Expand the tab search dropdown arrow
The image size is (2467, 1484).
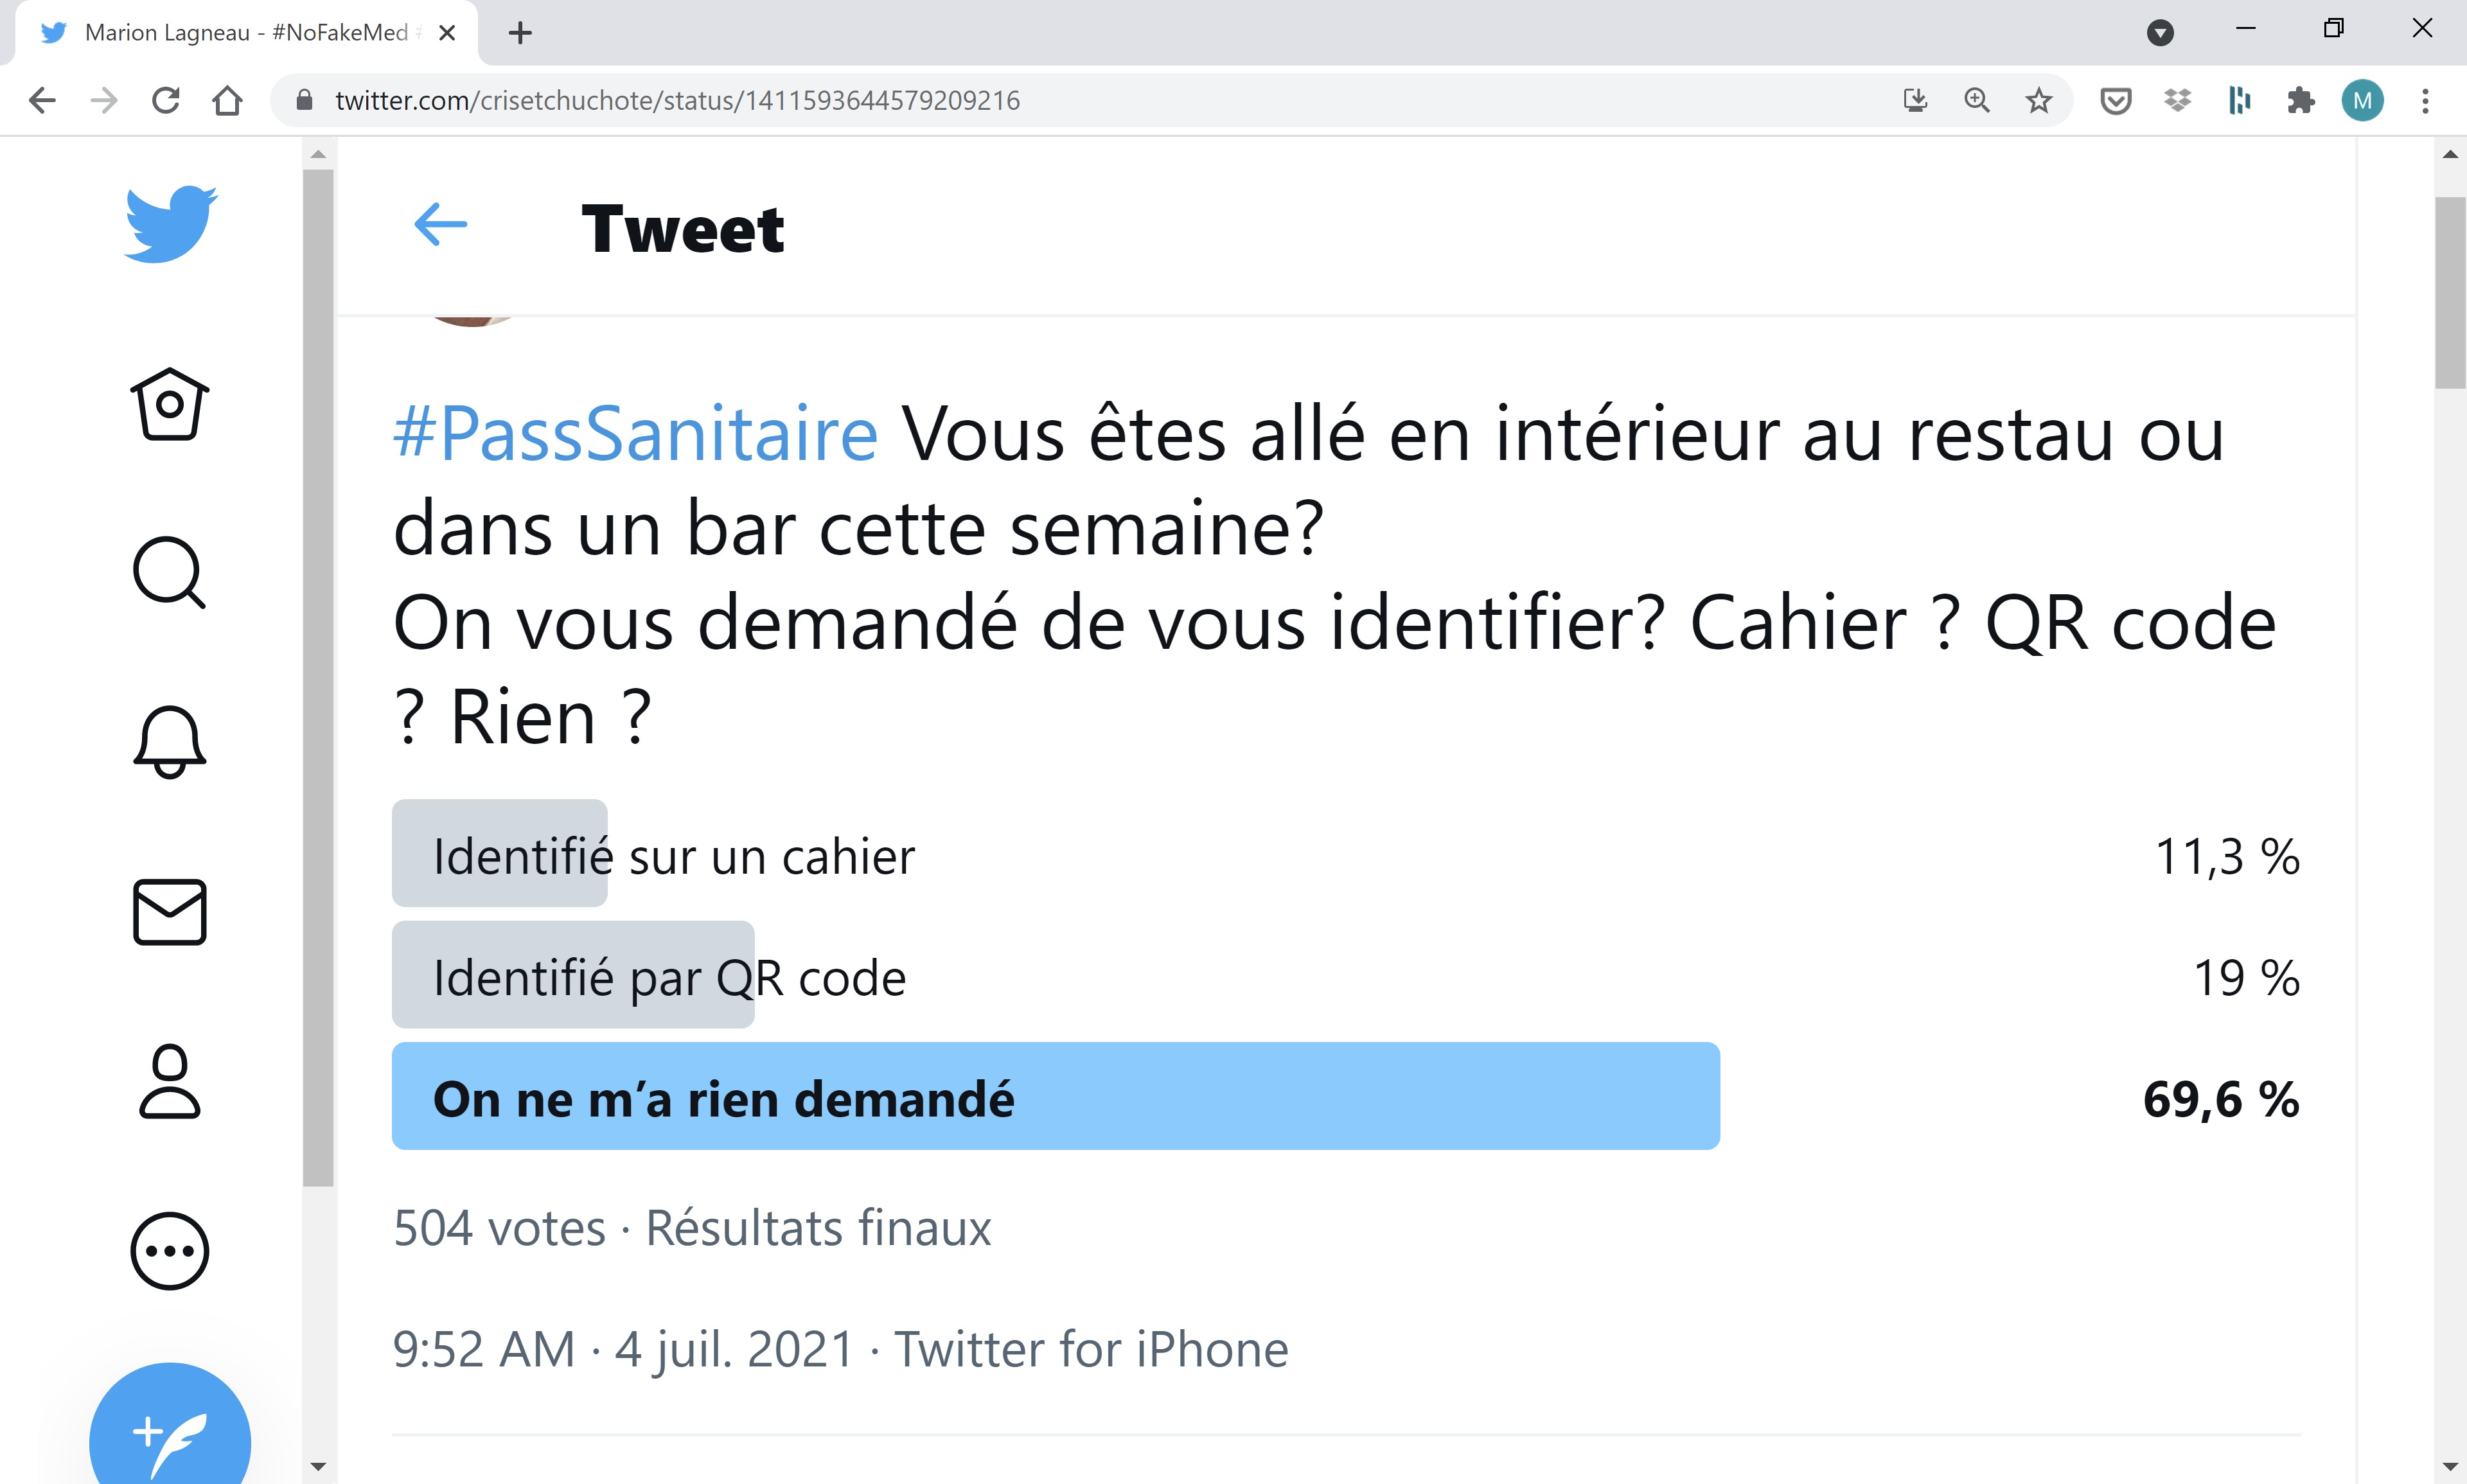pyautogui.click(x=2160, y=33)
